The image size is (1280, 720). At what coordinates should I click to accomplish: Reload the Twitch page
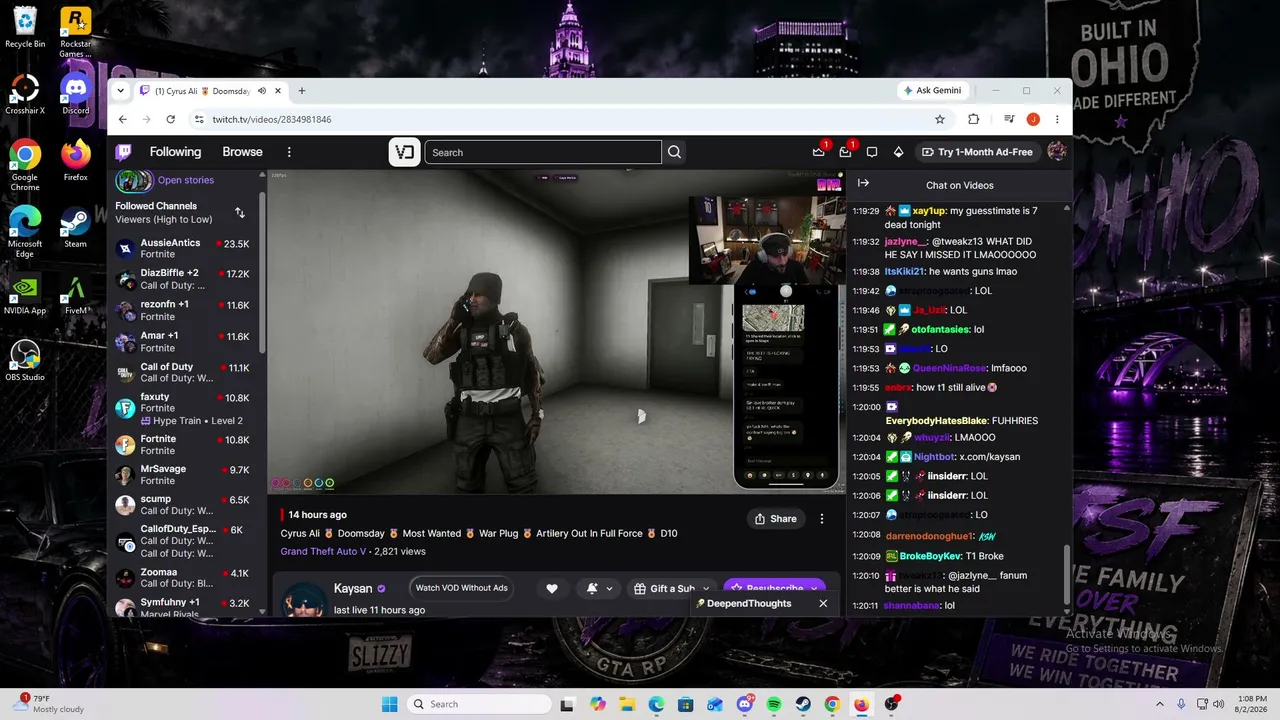click(x=171, y=119)
